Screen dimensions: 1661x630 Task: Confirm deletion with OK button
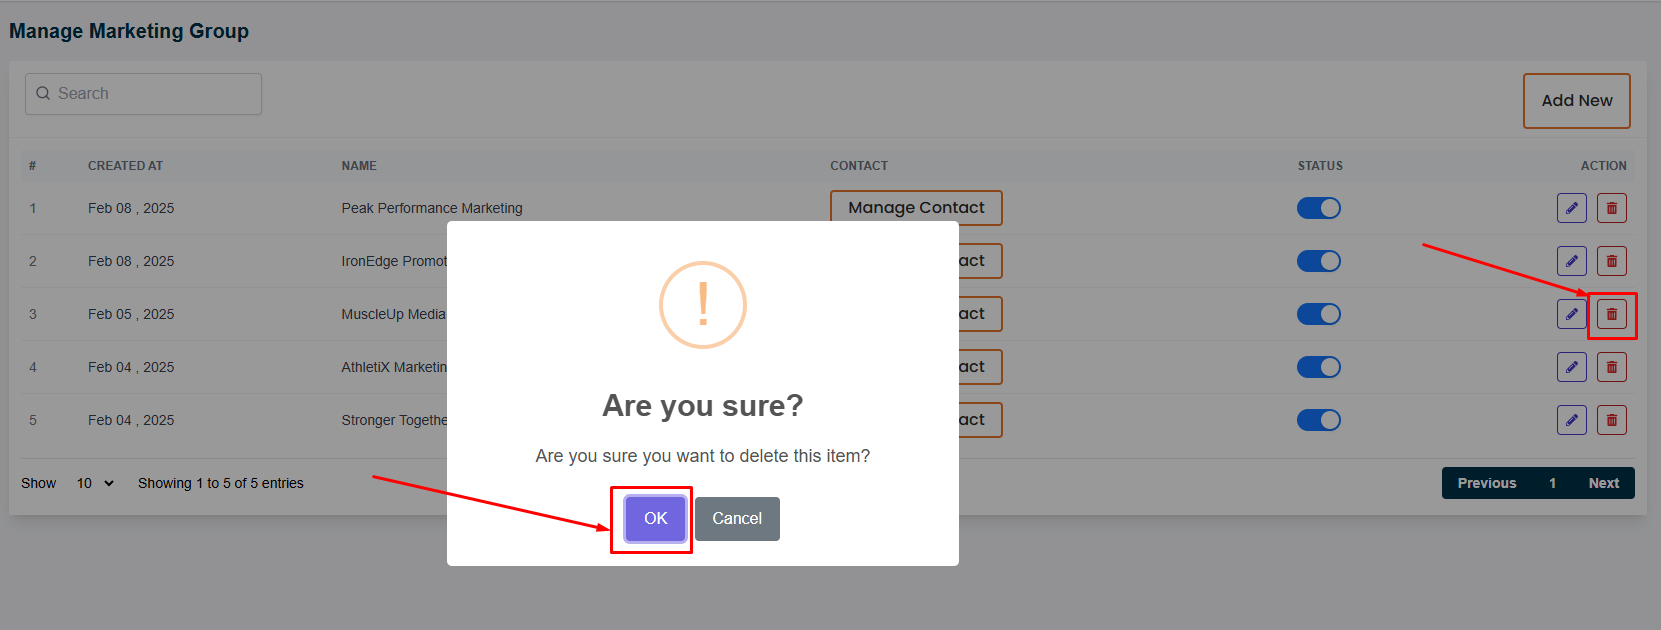tap(655, 518)
